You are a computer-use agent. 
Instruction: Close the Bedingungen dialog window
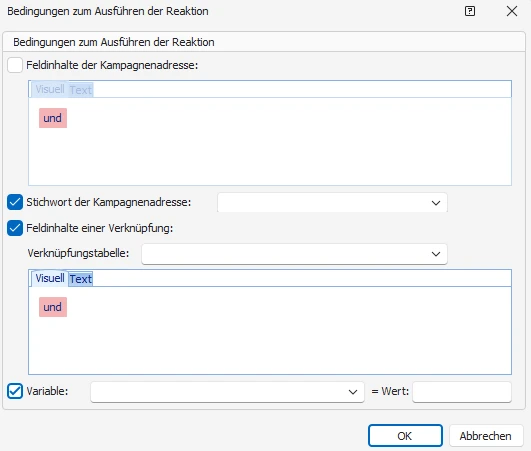(x=512, y=11)
